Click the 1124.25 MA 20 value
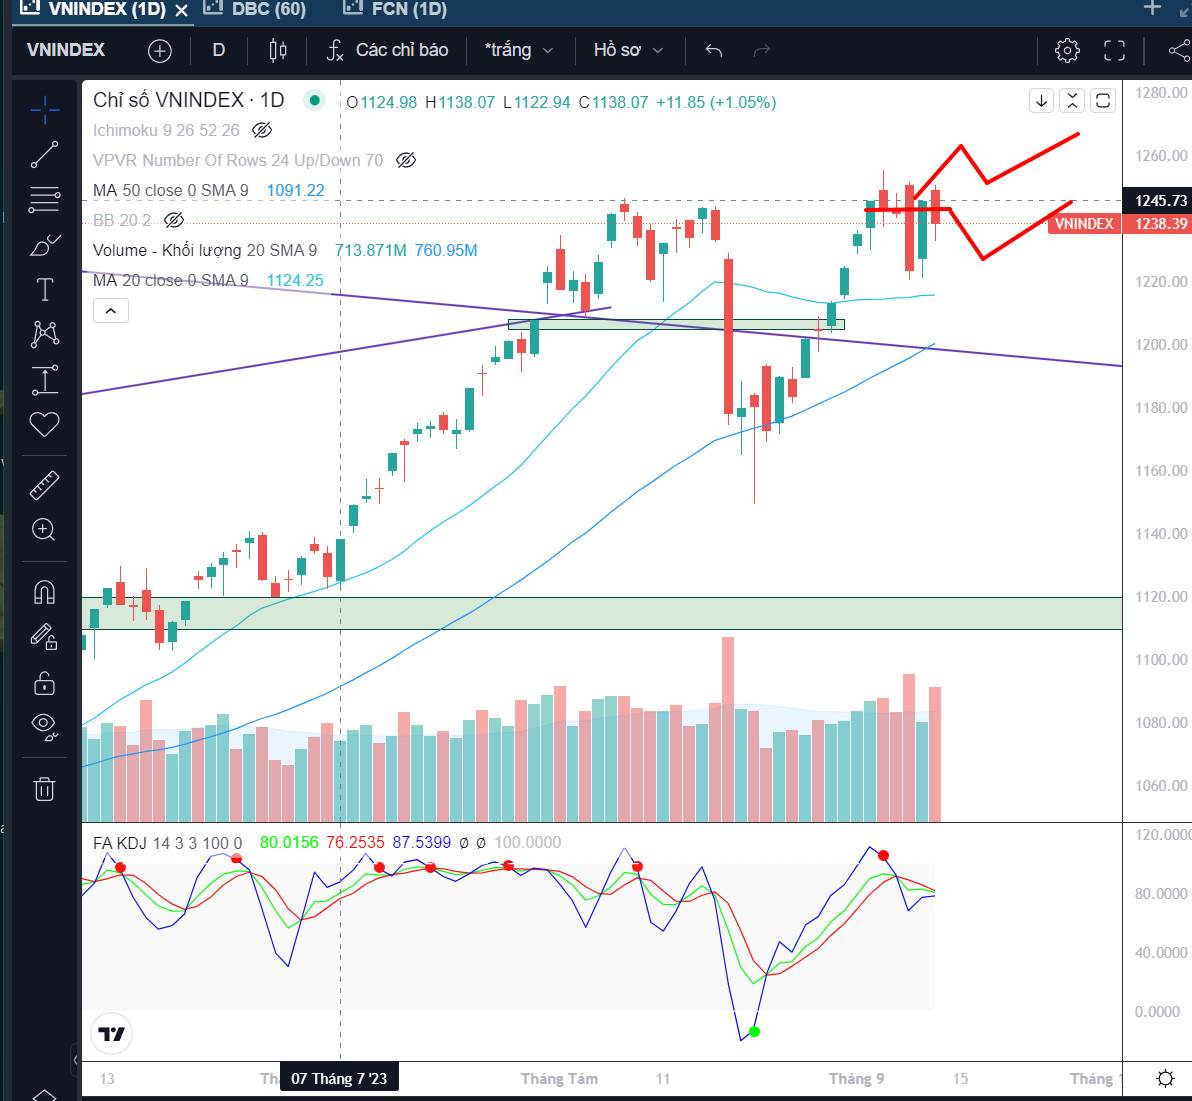1192x1101 pixels. click(x=295, y=281)
